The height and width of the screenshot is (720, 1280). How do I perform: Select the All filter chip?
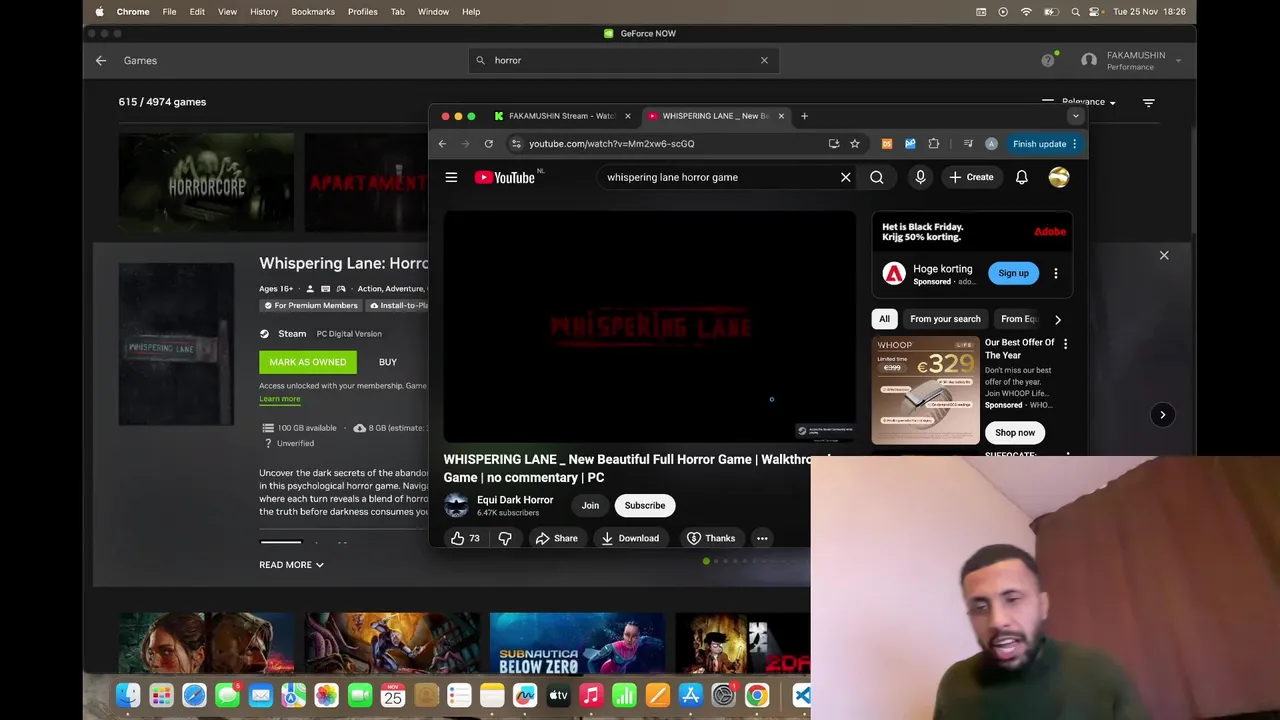tap(884, 319)
